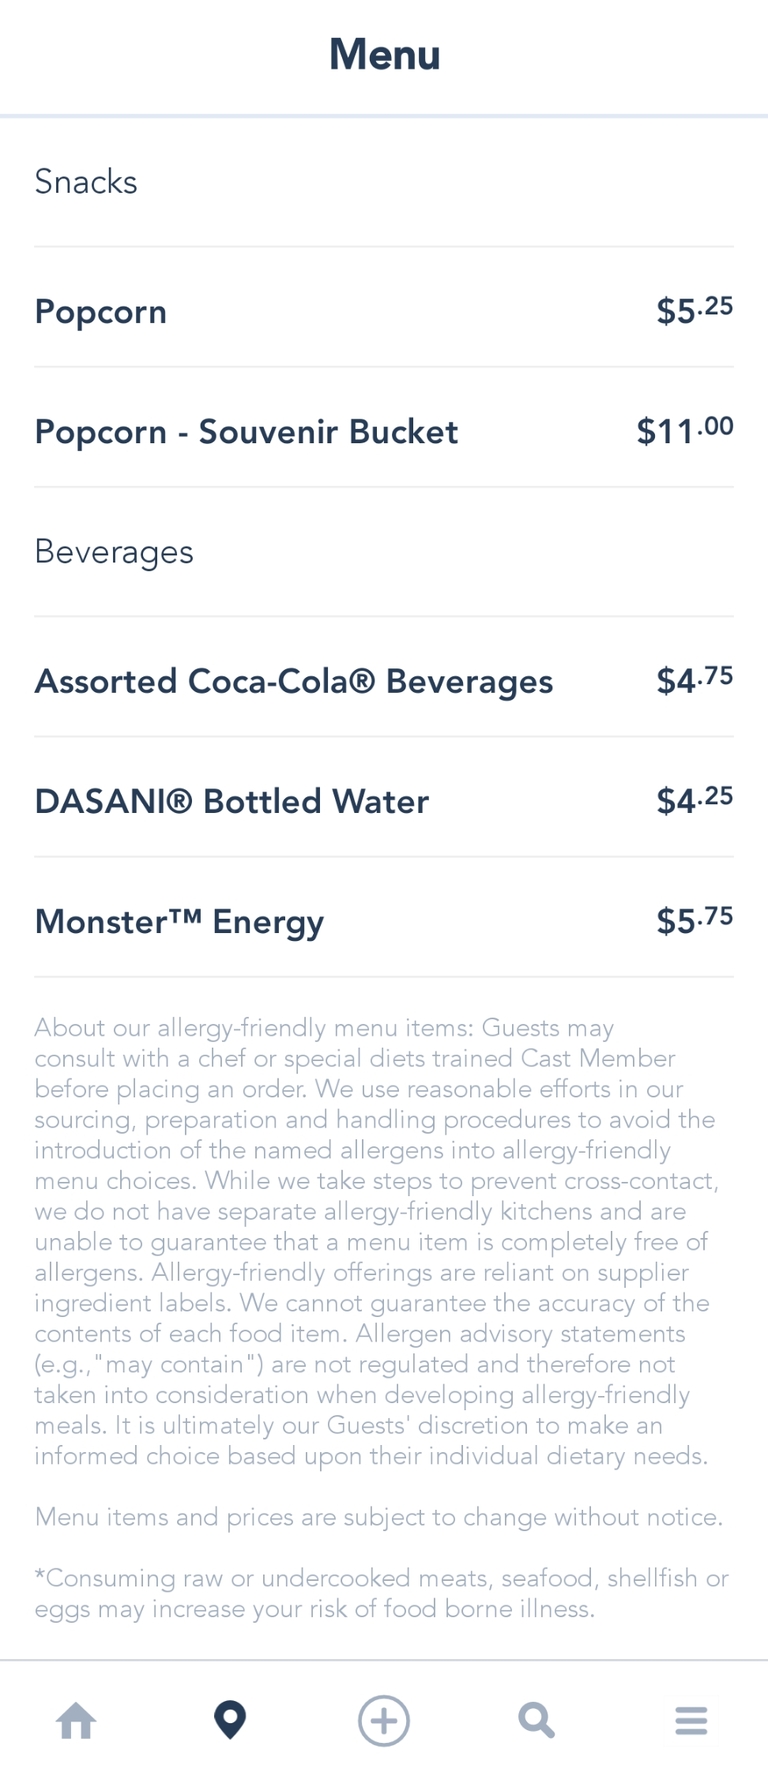The width and height of the screenshot is (768, 1780).
Task: Select the Monster Energy item
Action: point(180,922)
